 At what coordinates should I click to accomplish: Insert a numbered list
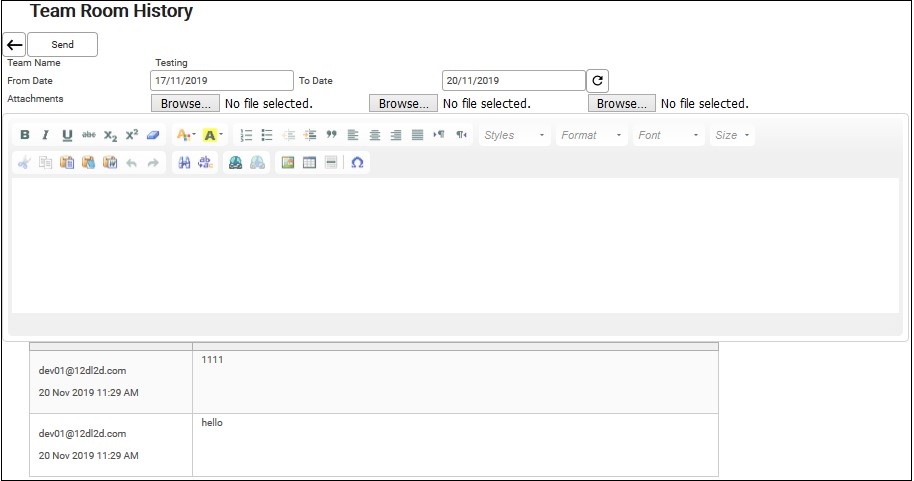246,135
